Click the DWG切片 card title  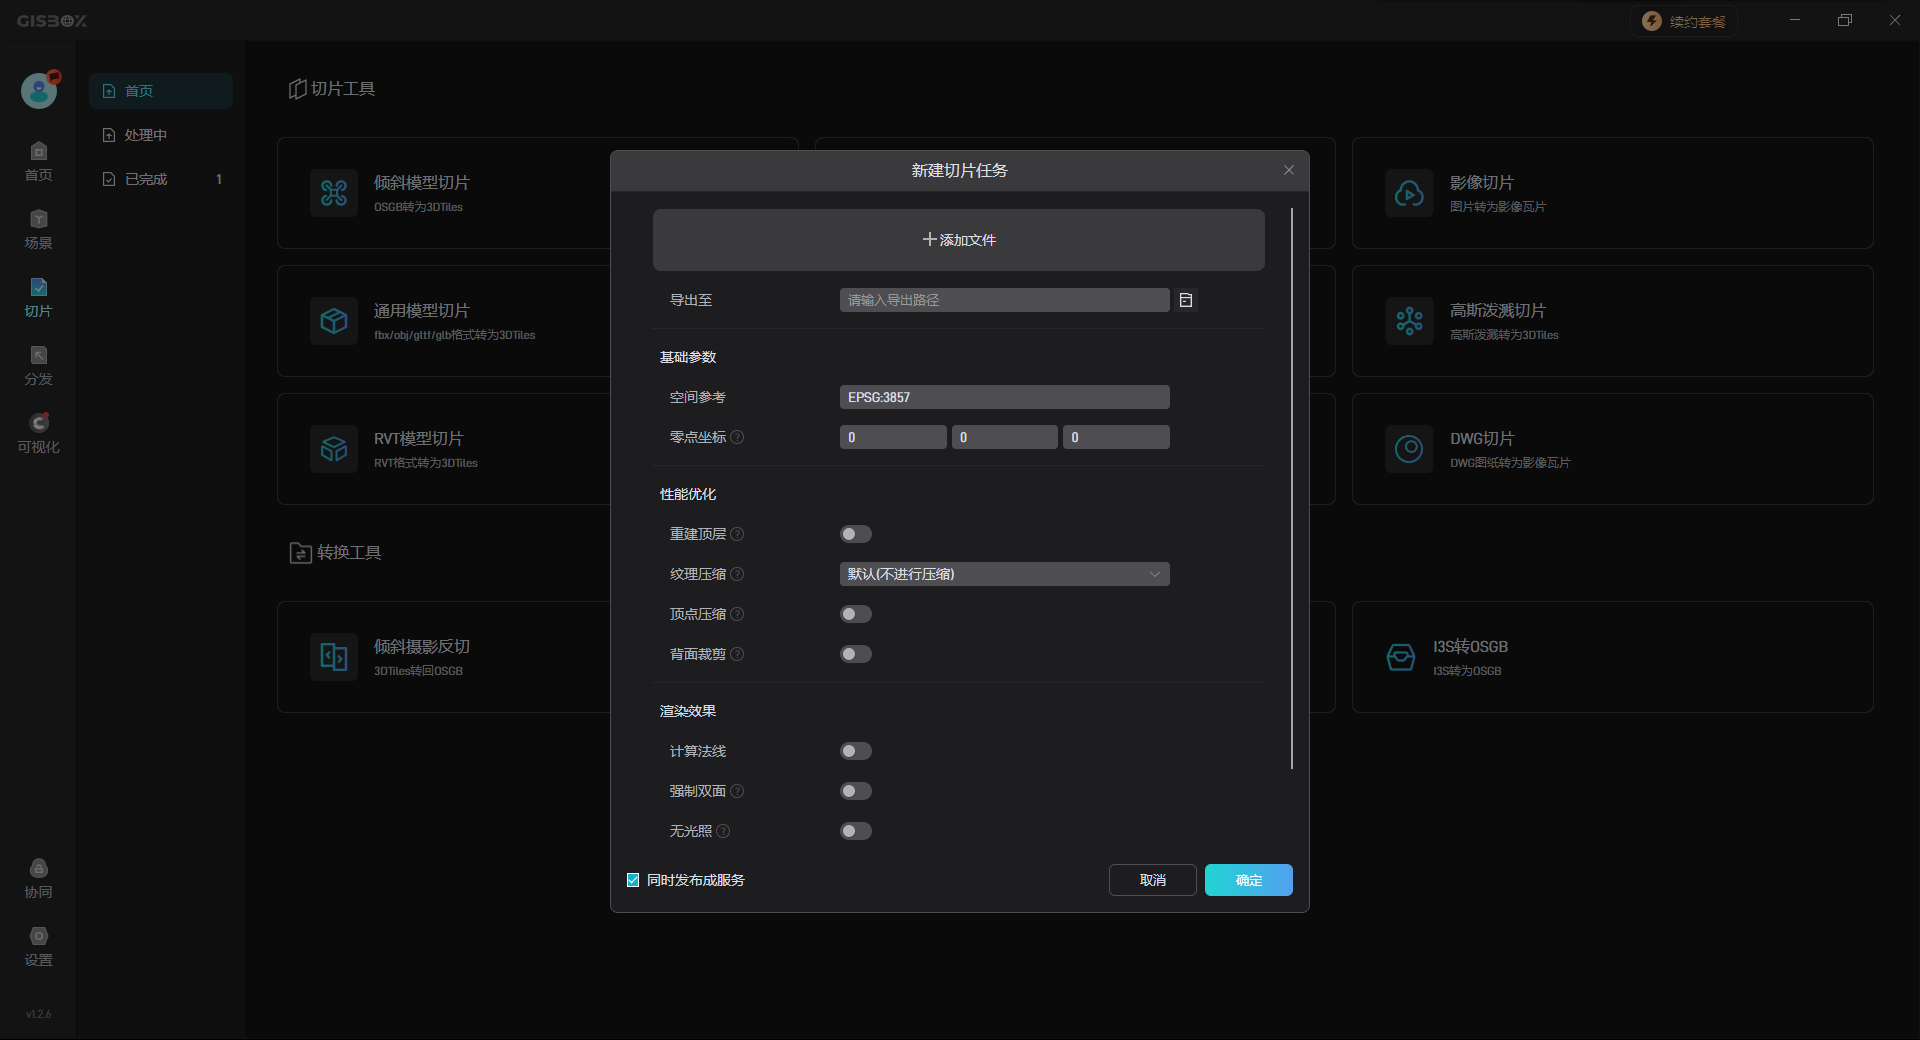coord(1482,439)
